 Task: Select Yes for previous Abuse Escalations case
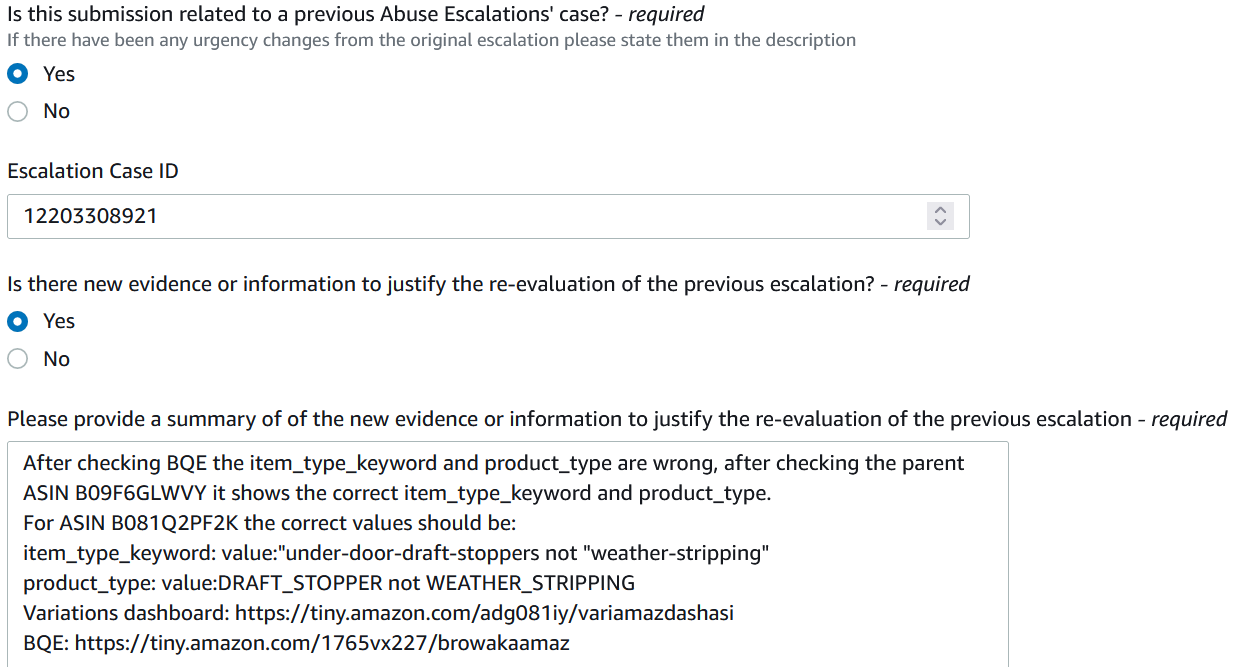17,74
